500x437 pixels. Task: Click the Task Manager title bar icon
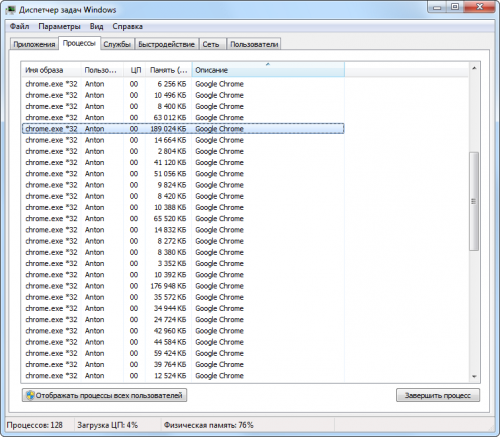click(x=10, y=10)
